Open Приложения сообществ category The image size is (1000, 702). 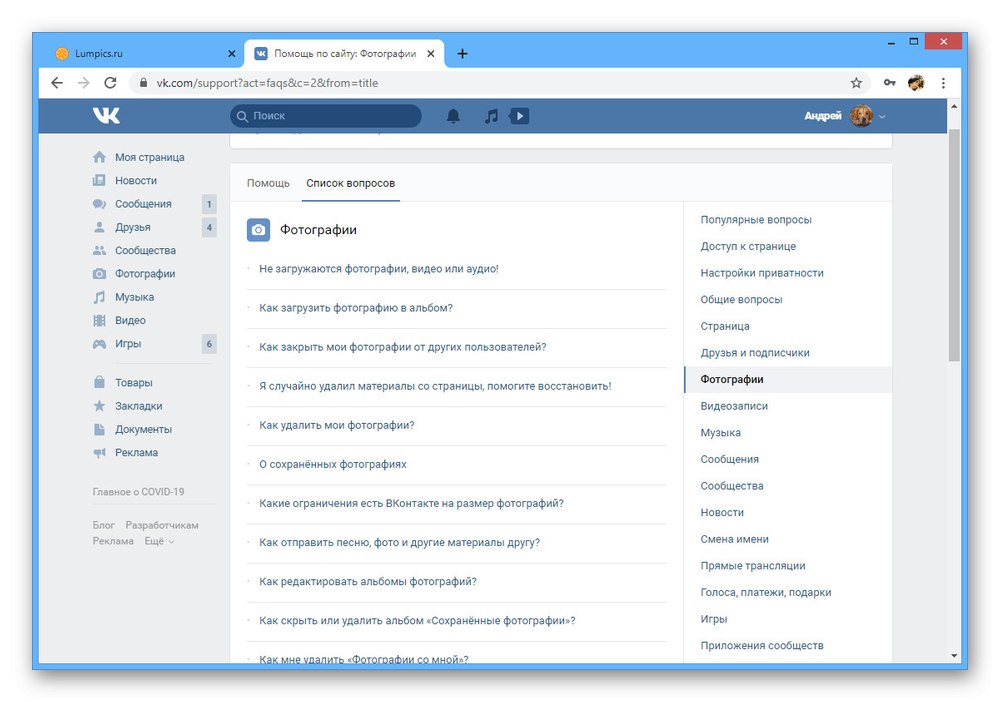[x=762, y=646]
